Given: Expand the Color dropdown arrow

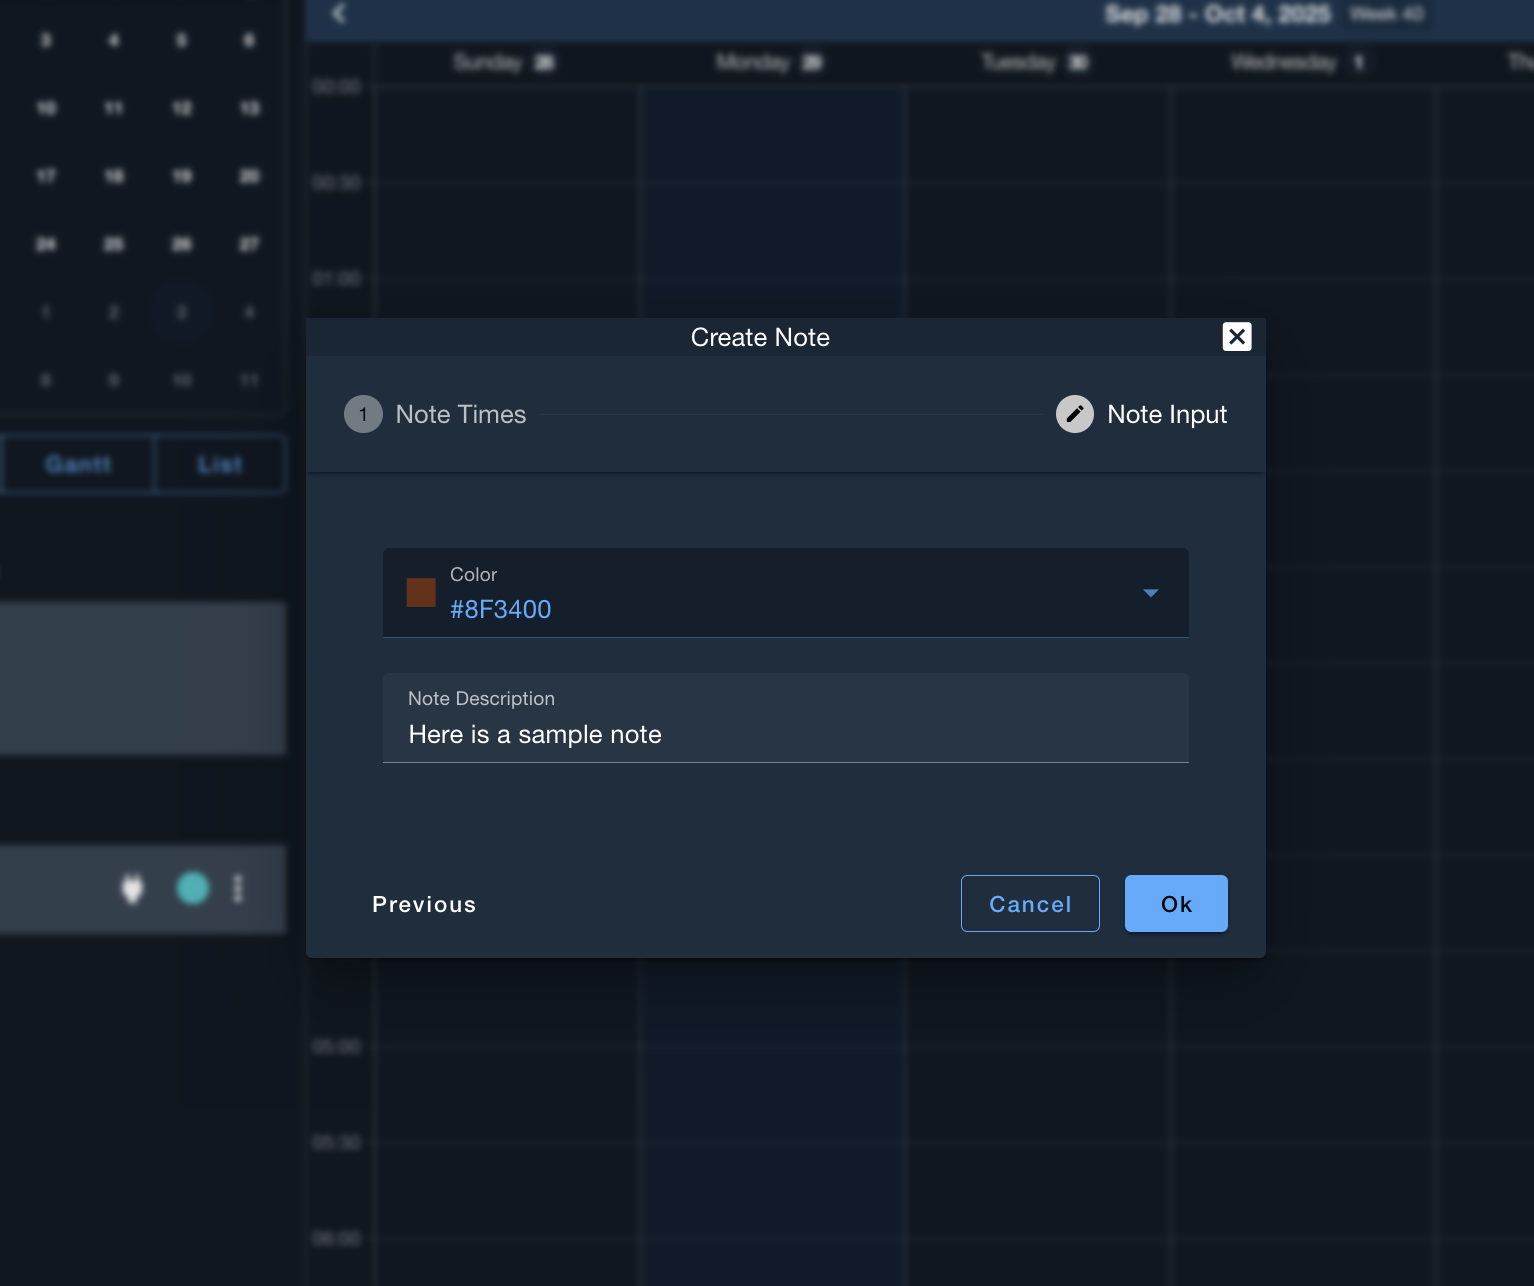Looking at the screenshot, I should 1150,593.
